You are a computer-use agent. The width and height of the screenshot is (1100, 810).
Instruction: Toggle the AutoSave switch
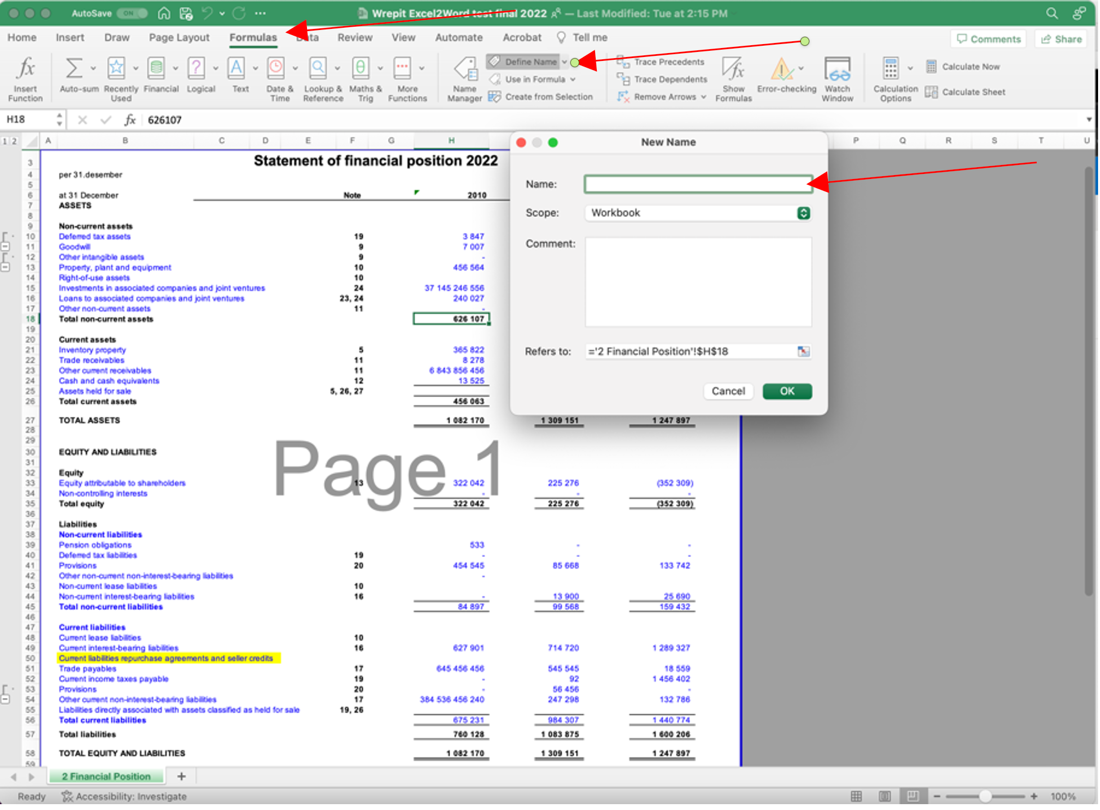[132, 13]
